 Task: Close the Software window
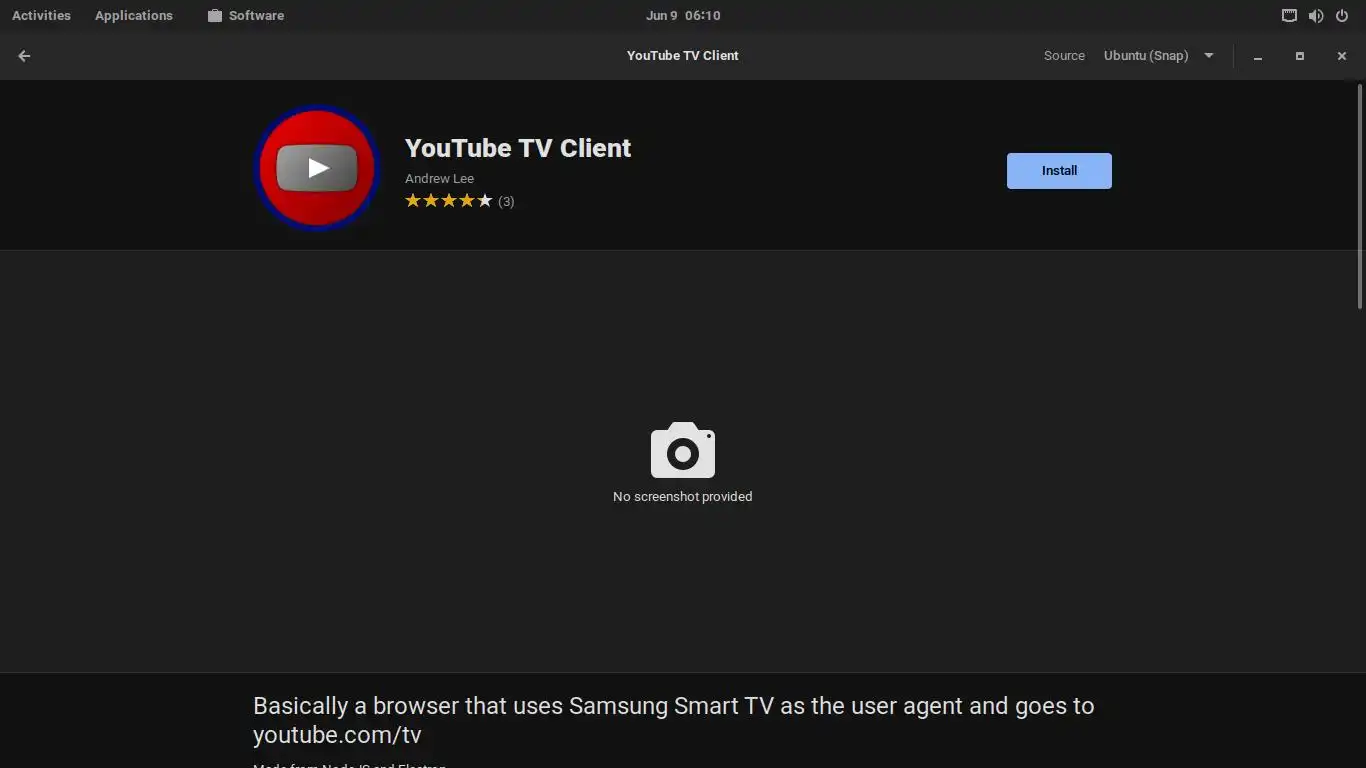[1342, 56]
